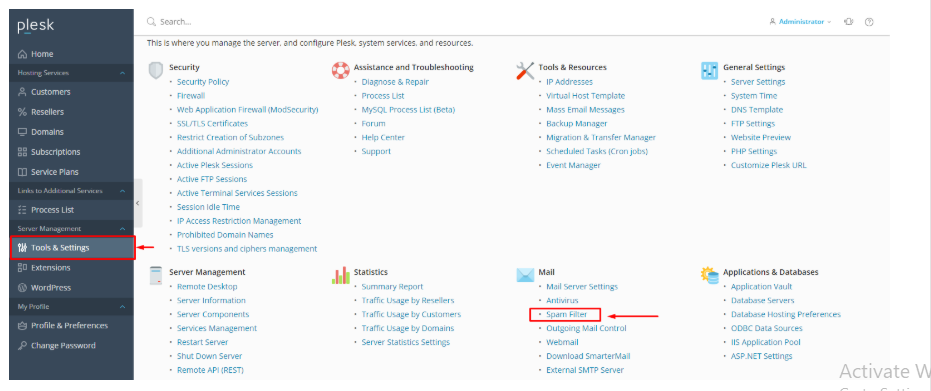Collapse the My Profile sidebar section
Image resolution: width=931 pixels, height=391 pixels.
click(x=122, y=307)
